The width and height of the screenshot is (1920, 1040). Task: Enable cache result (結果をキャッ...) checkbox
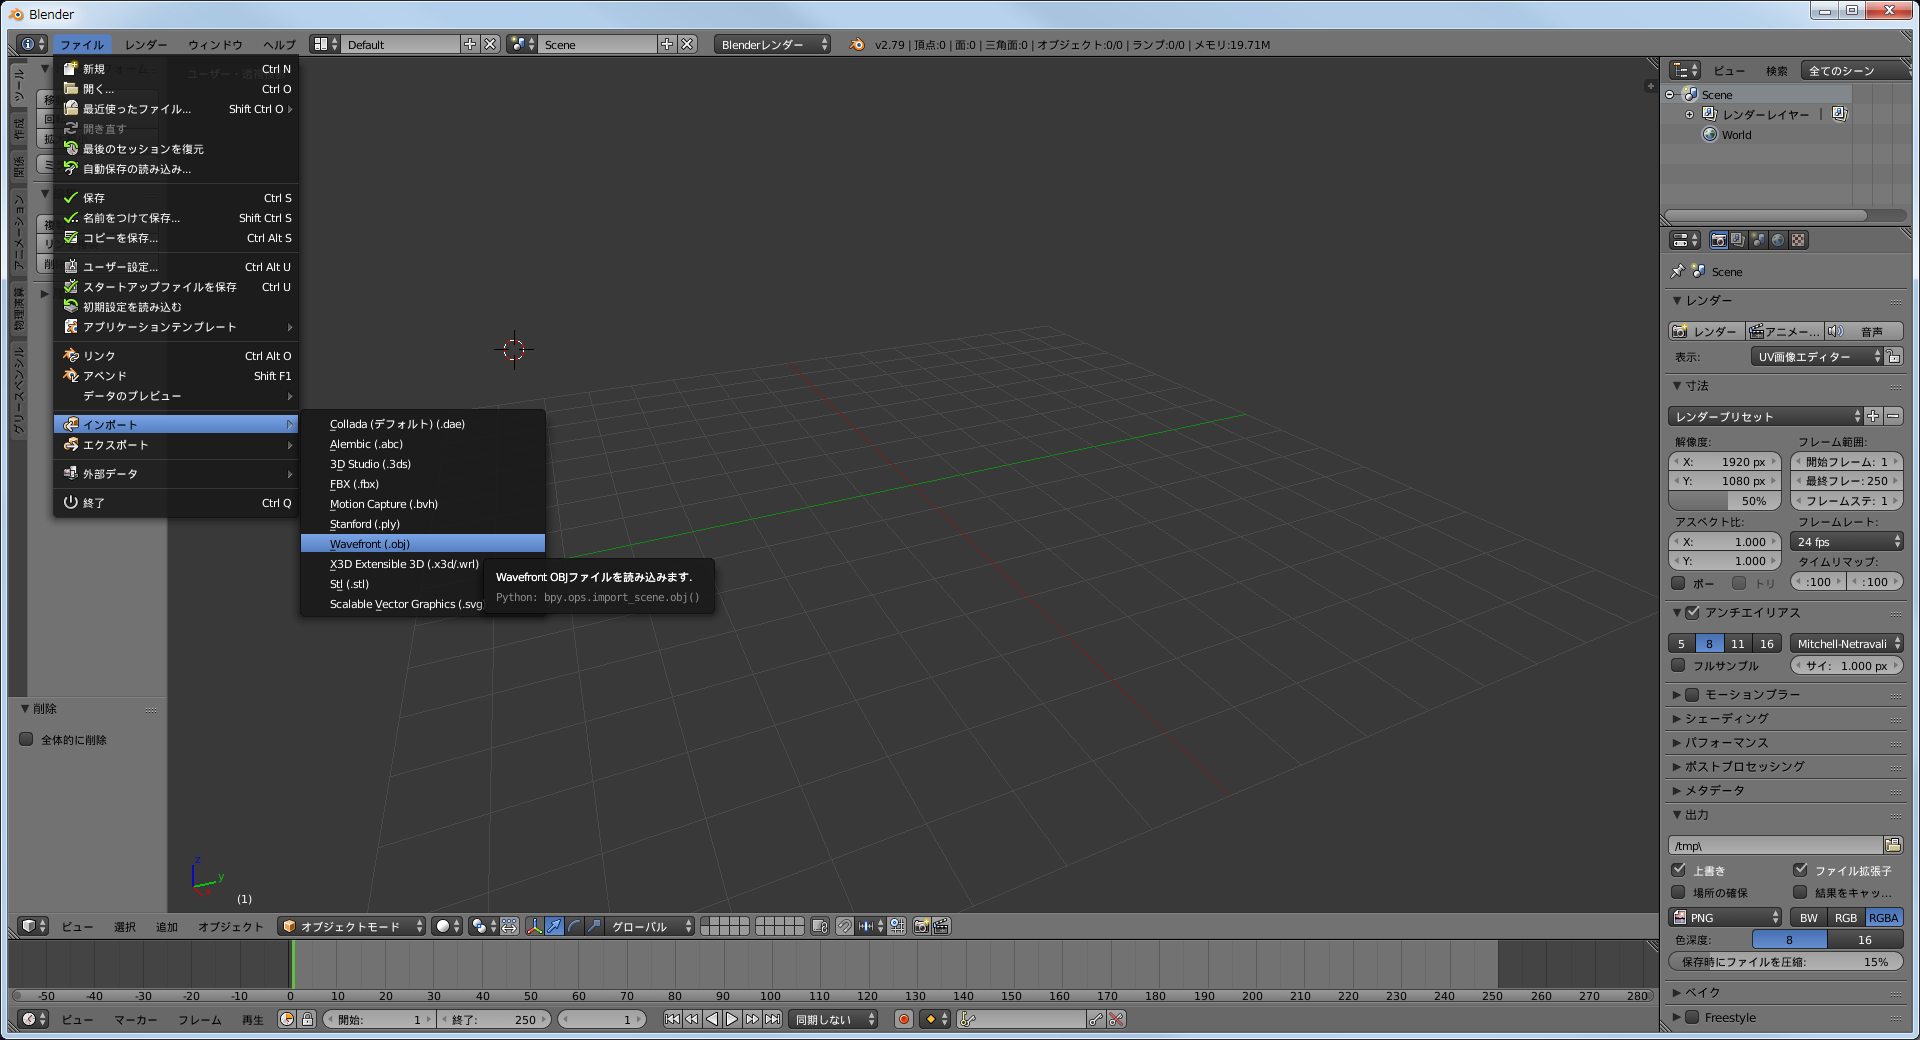click(1800, 892)
